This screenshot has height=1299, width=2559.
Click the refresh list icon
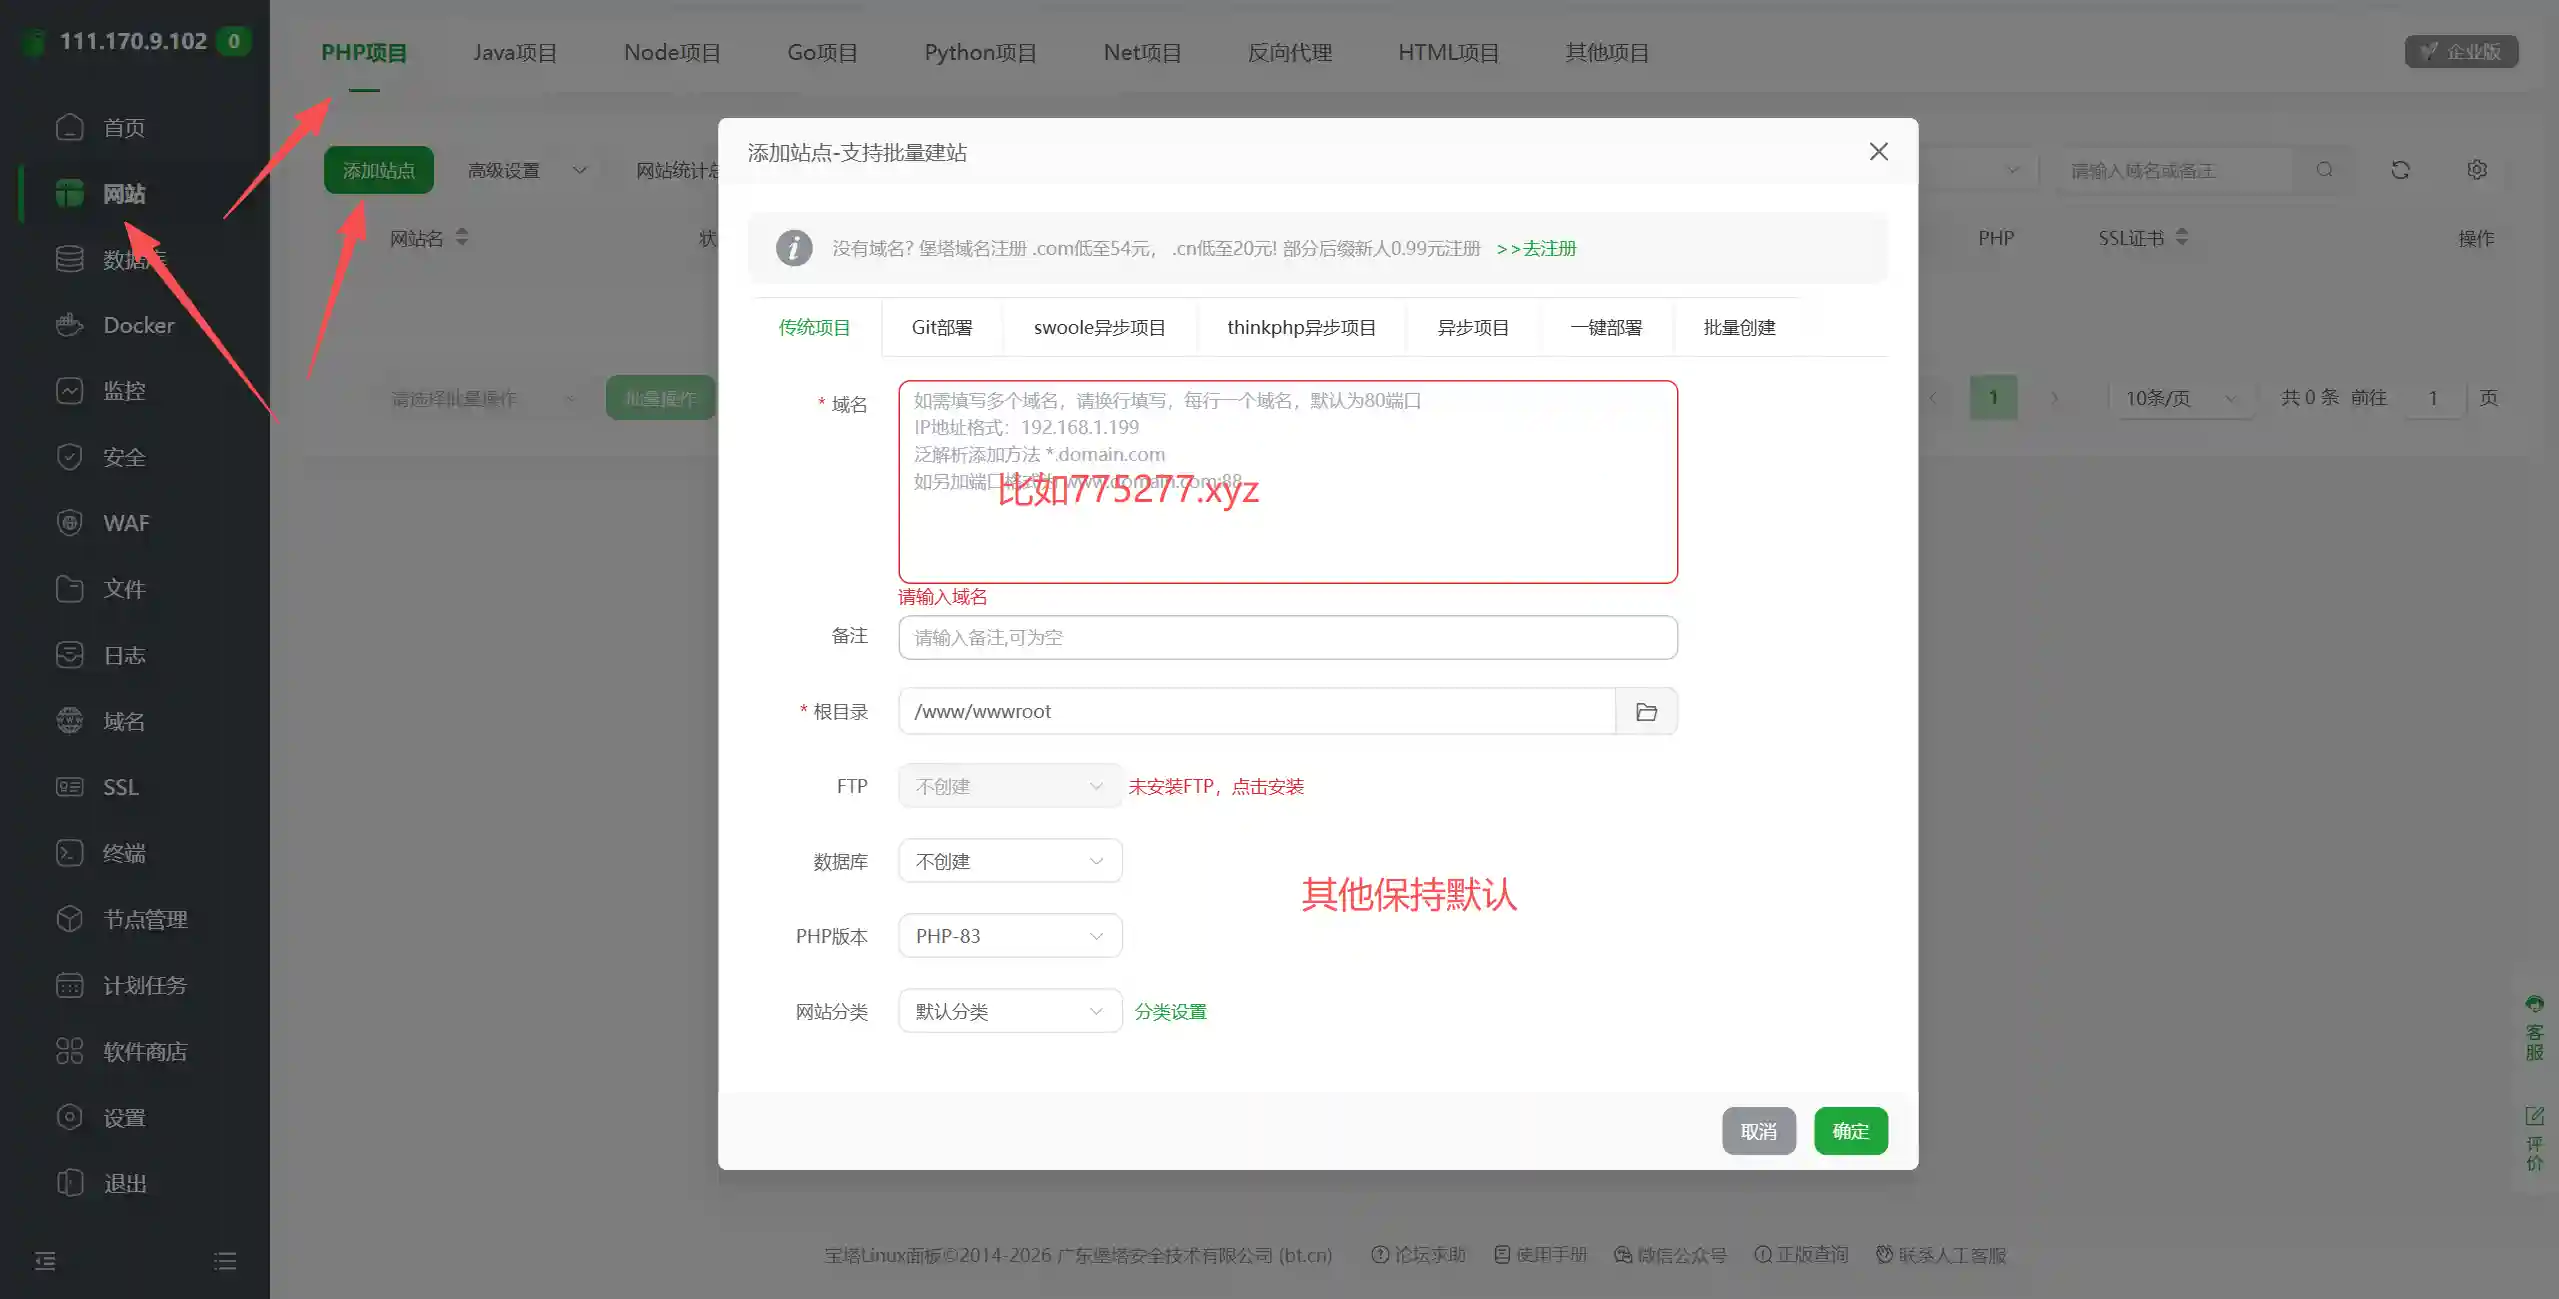[2400, 170]
